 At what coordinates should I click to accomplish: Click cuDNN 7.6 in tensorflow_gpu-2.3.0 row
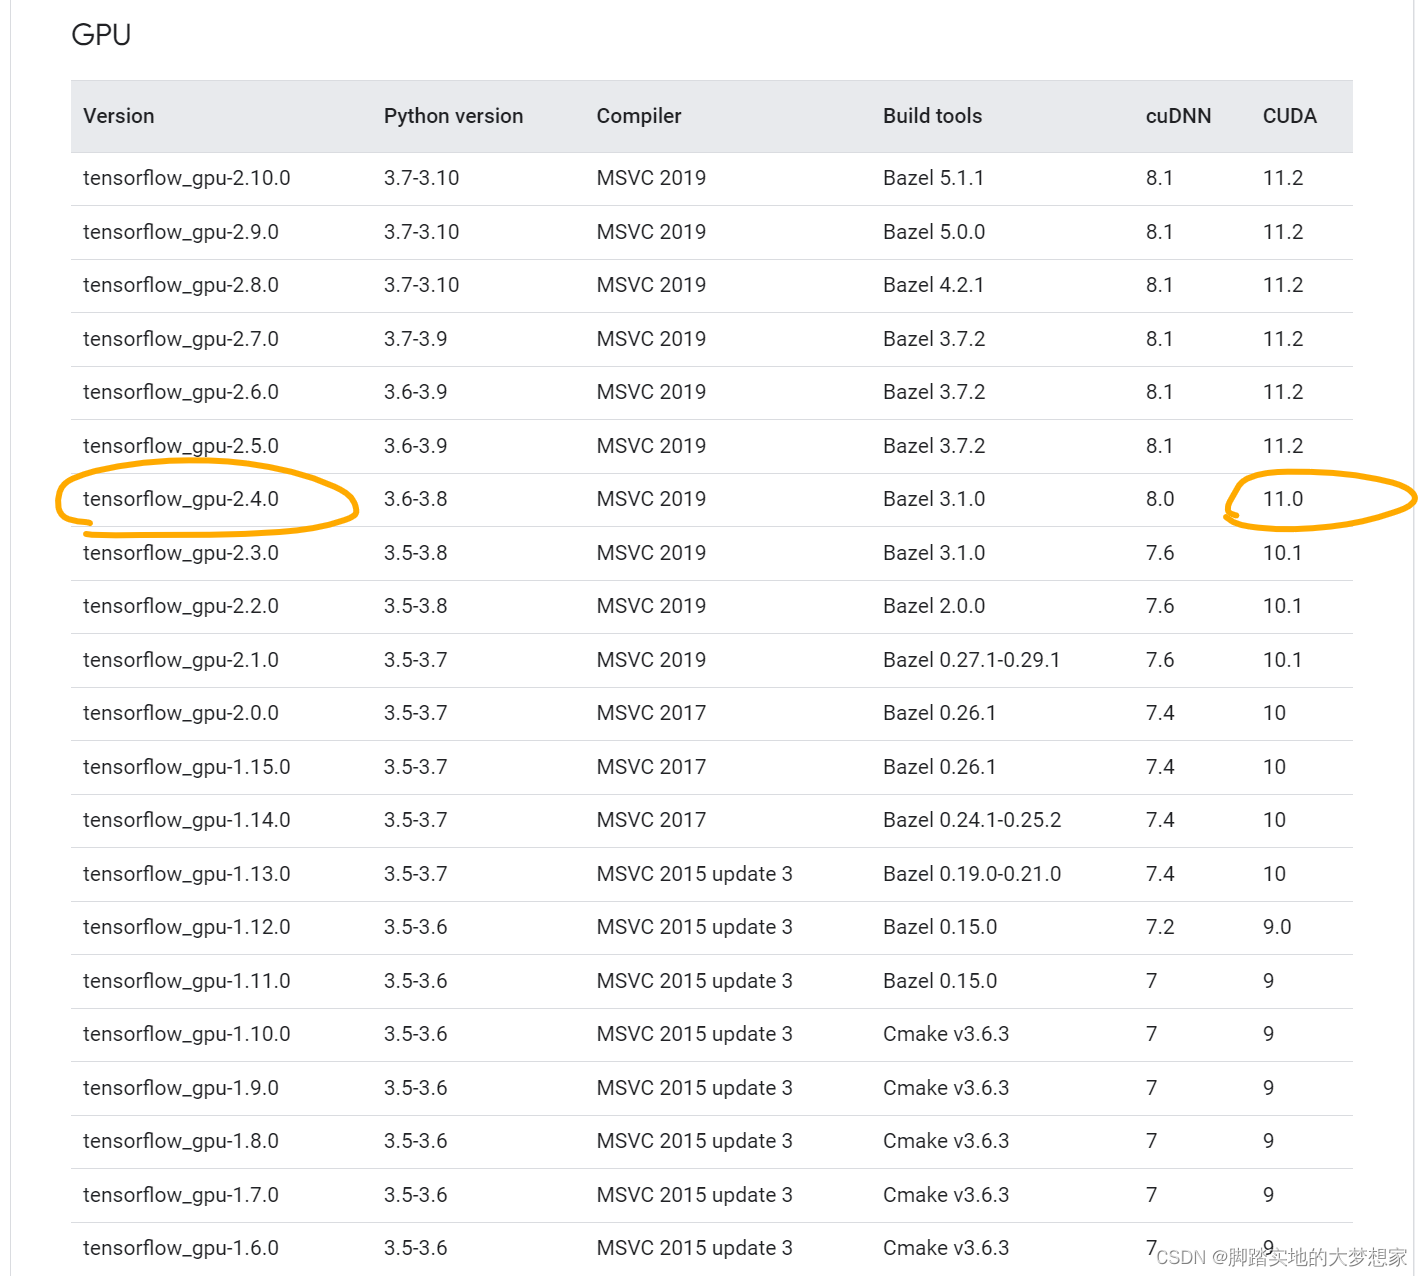(x=1160, y=553)
